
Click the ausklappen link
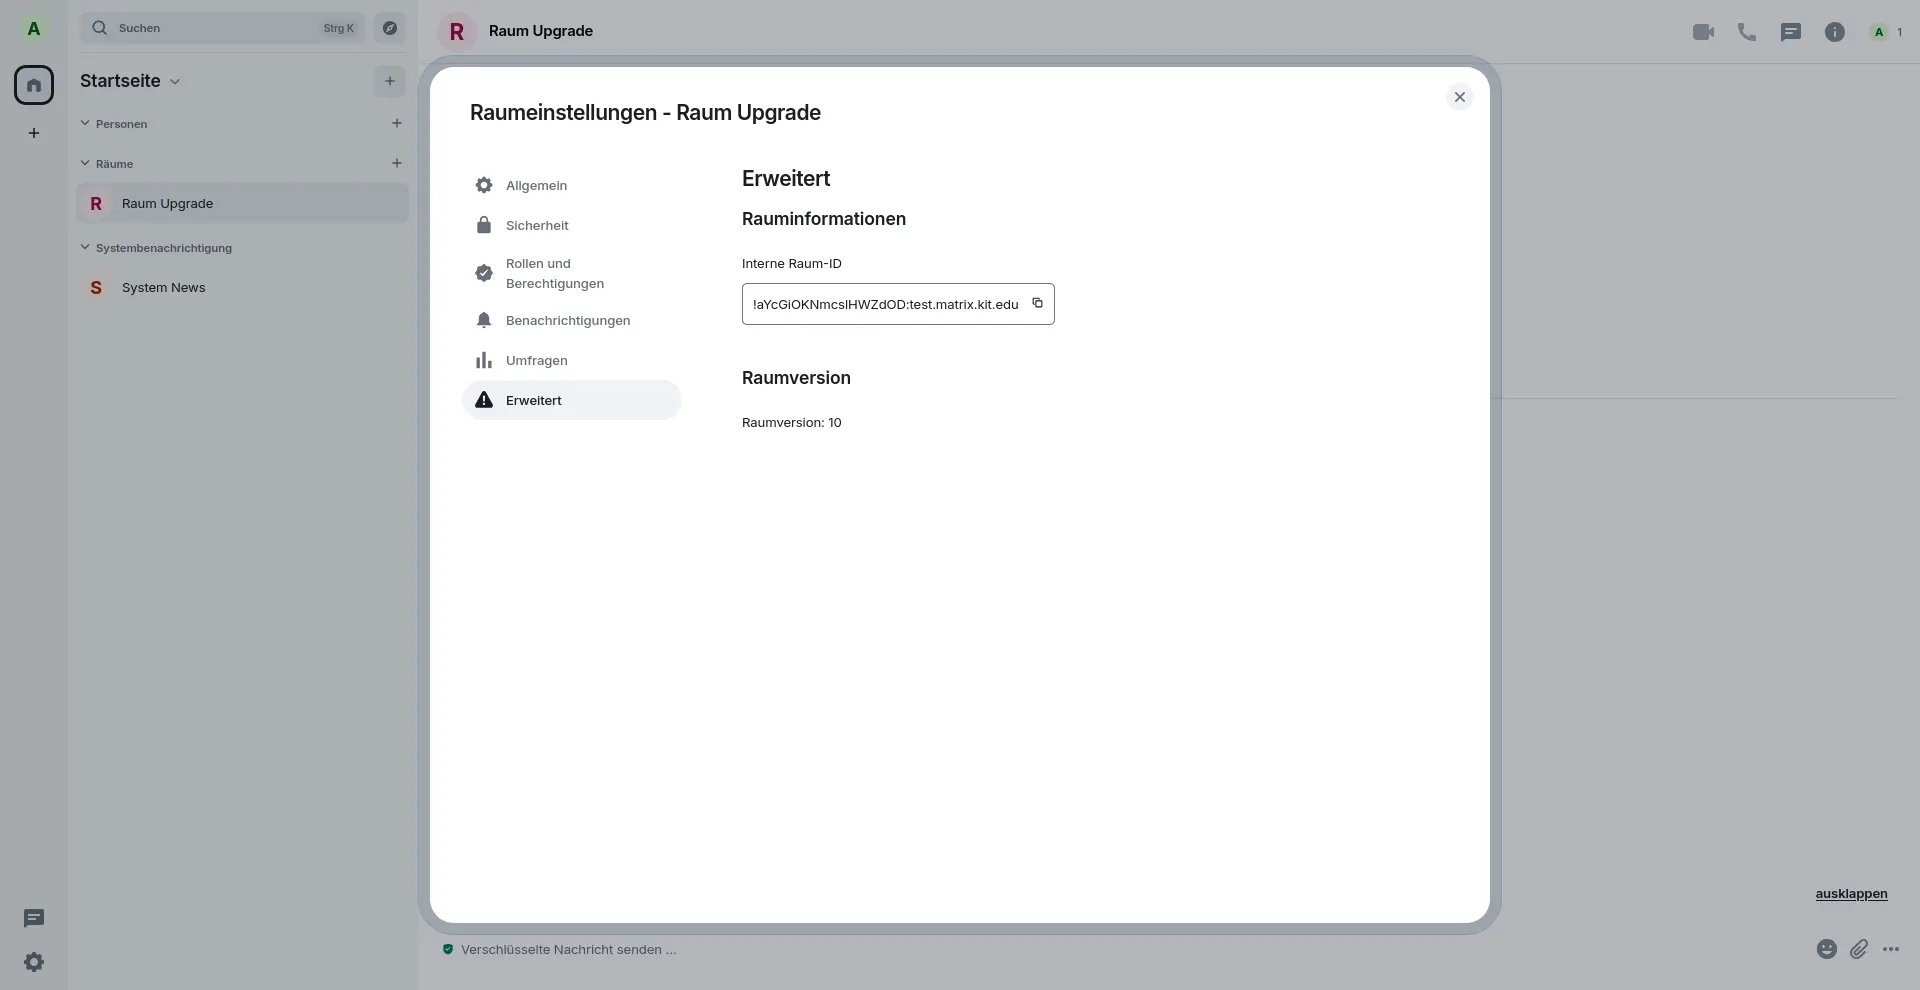pos(1851,894)
